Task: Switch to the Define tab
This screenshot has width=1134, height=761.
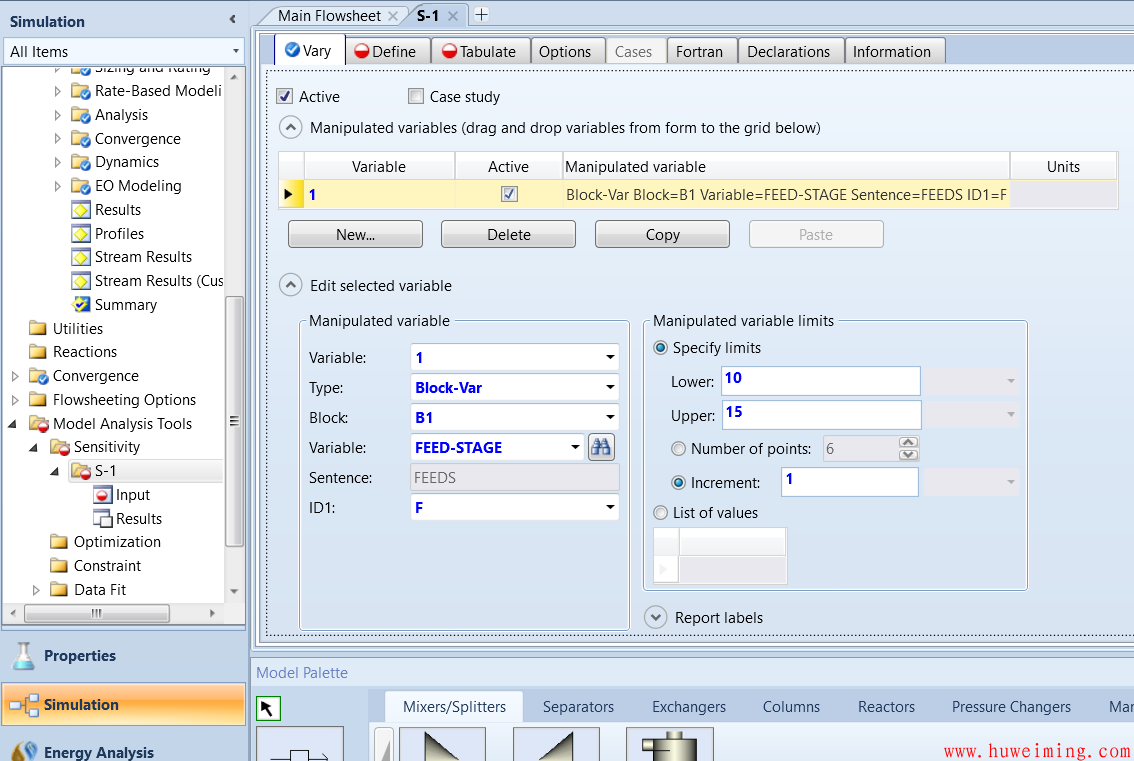Action: [388, 52]
